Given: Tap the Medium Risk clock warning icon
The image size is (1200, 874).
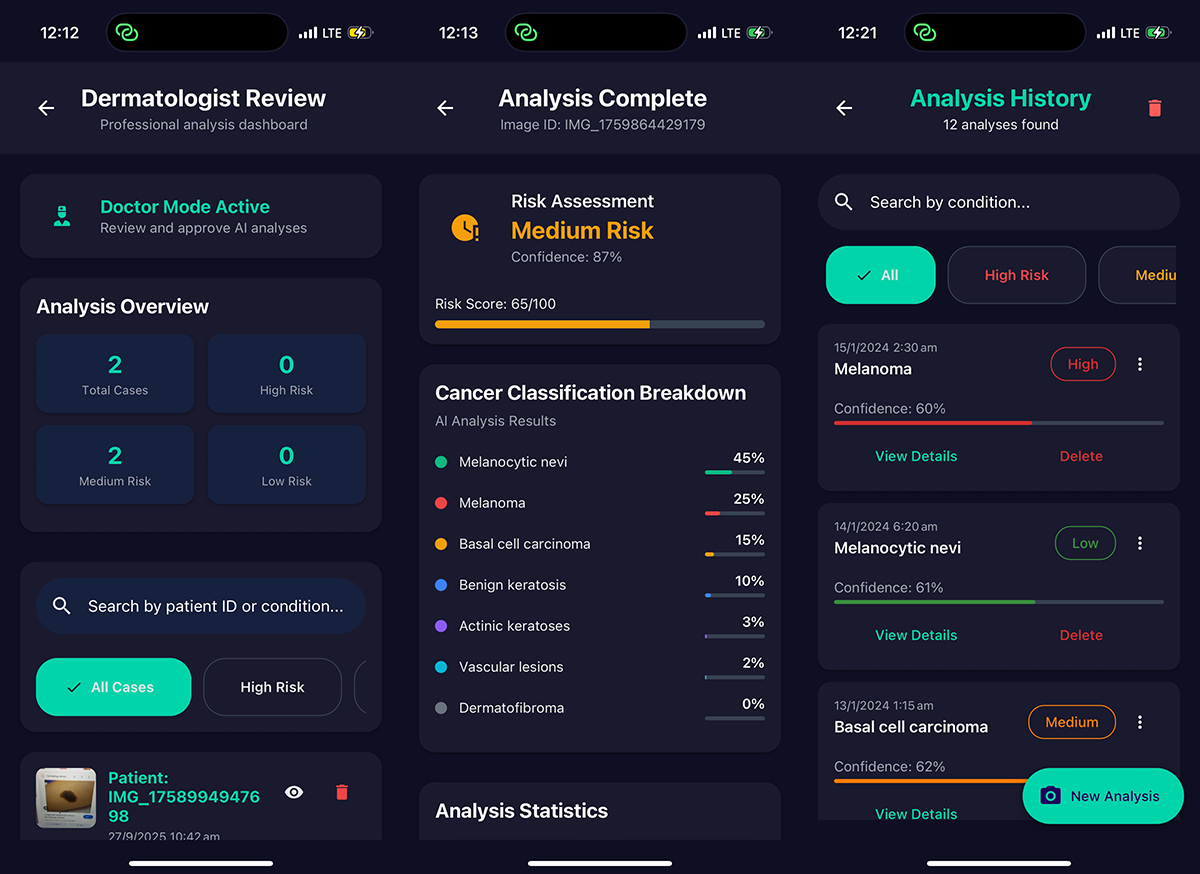Looking at the screenshot, I should pyautogui.click(x=465, y=228).
